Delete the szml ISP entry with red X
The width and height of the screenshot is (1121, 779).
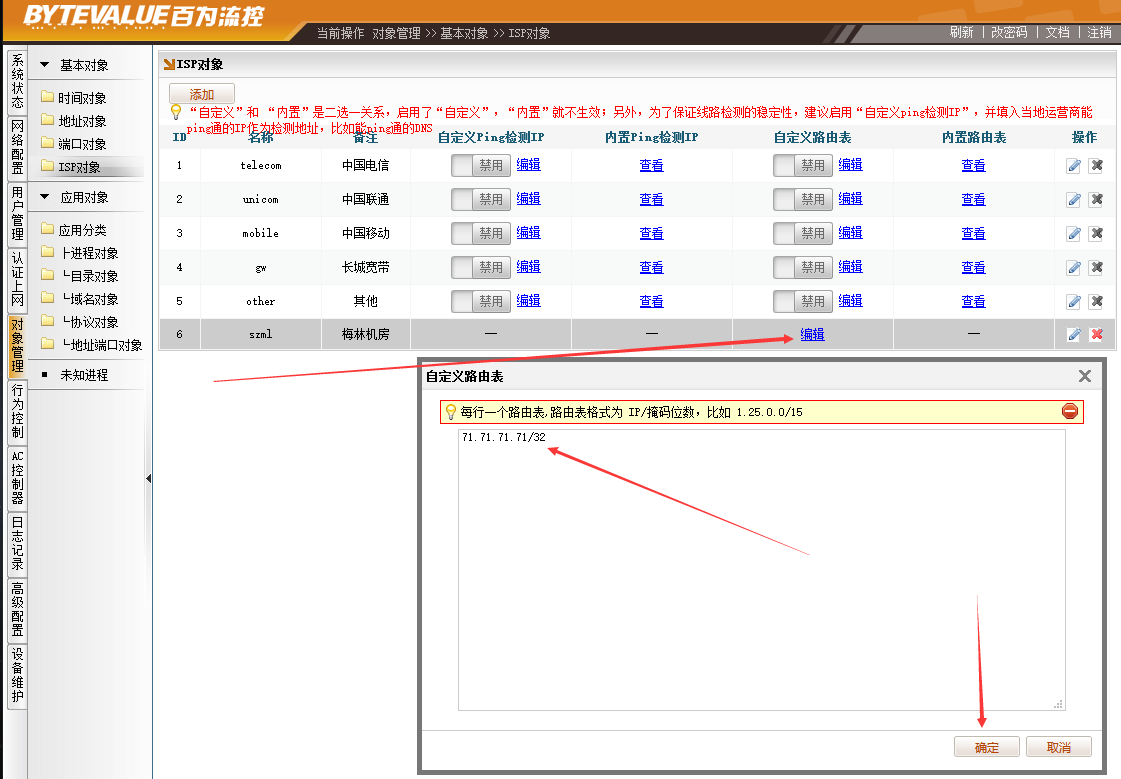pos(1096,335)
